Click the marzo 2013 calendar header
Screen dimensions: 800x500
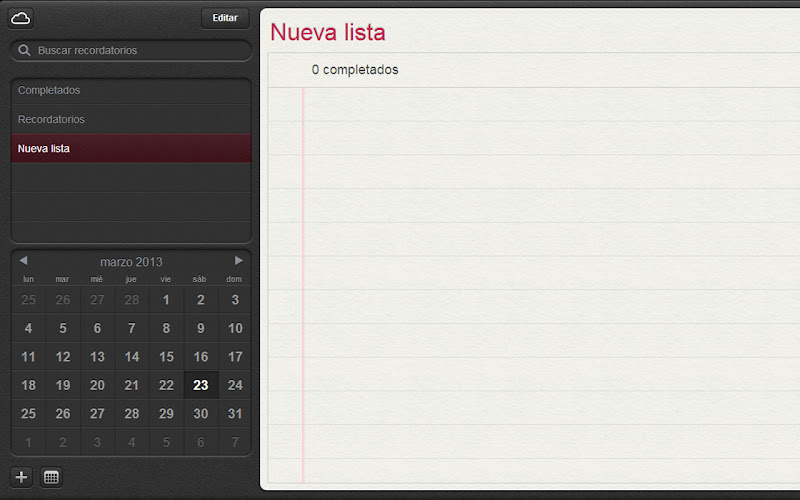click(131, 262)
